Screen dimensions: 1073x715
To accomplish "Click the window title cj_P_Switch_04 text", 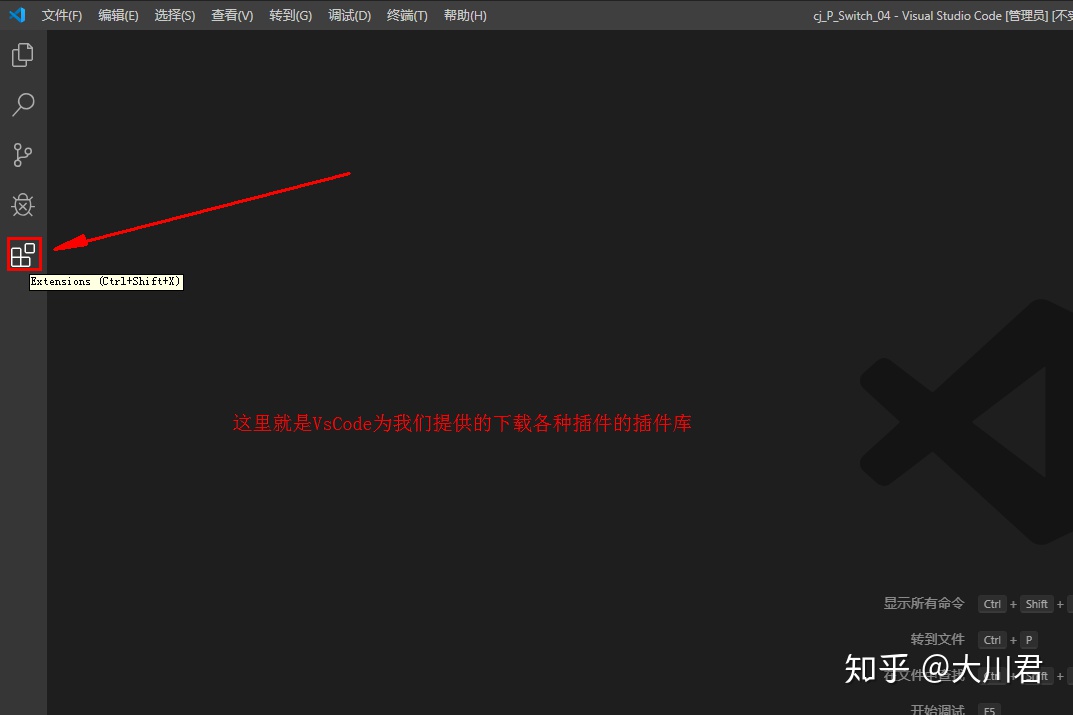I will pyautogui.click(x=851, y=16).
